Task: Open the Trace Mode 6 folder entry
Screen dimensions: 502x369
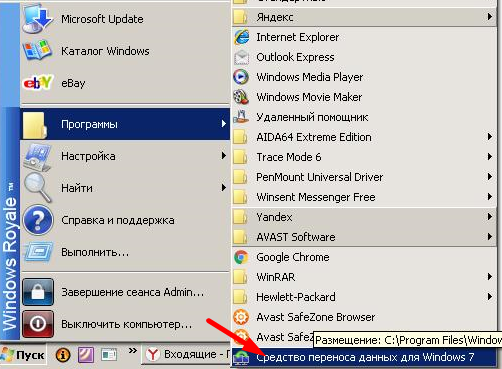Action: (364, 157)
